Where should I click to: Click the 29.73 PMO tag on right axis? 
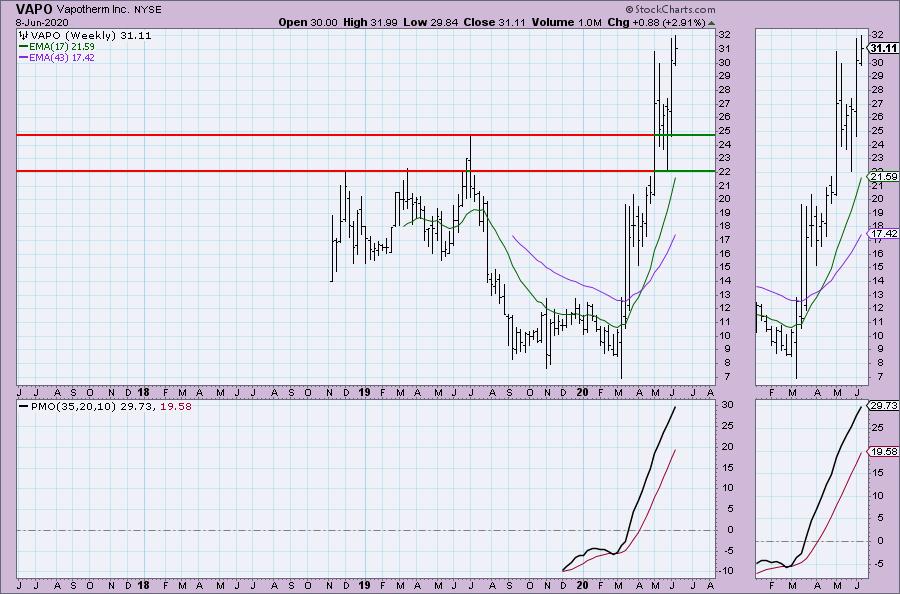(883, 405)
